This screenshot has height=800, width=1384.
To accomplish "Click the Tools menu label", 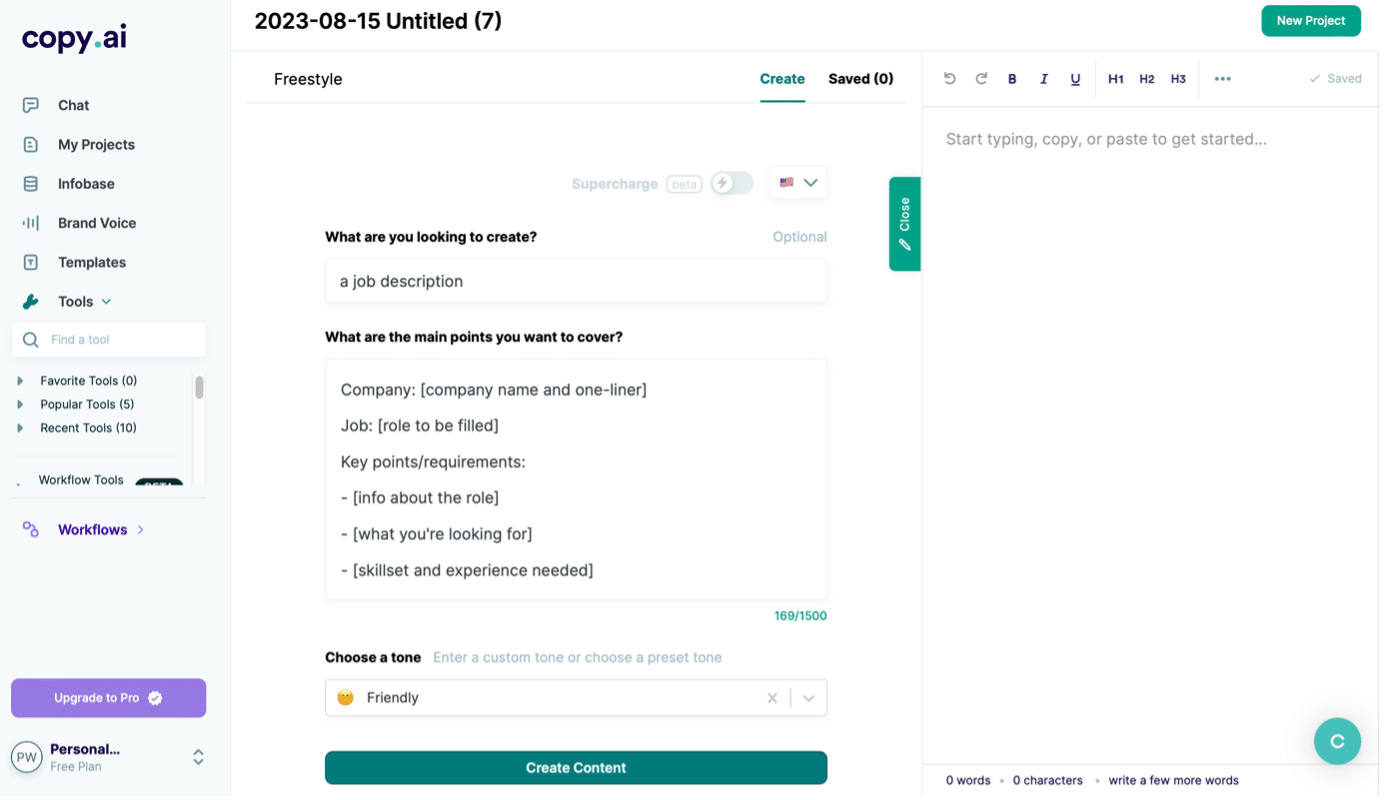I will point(76,302).
